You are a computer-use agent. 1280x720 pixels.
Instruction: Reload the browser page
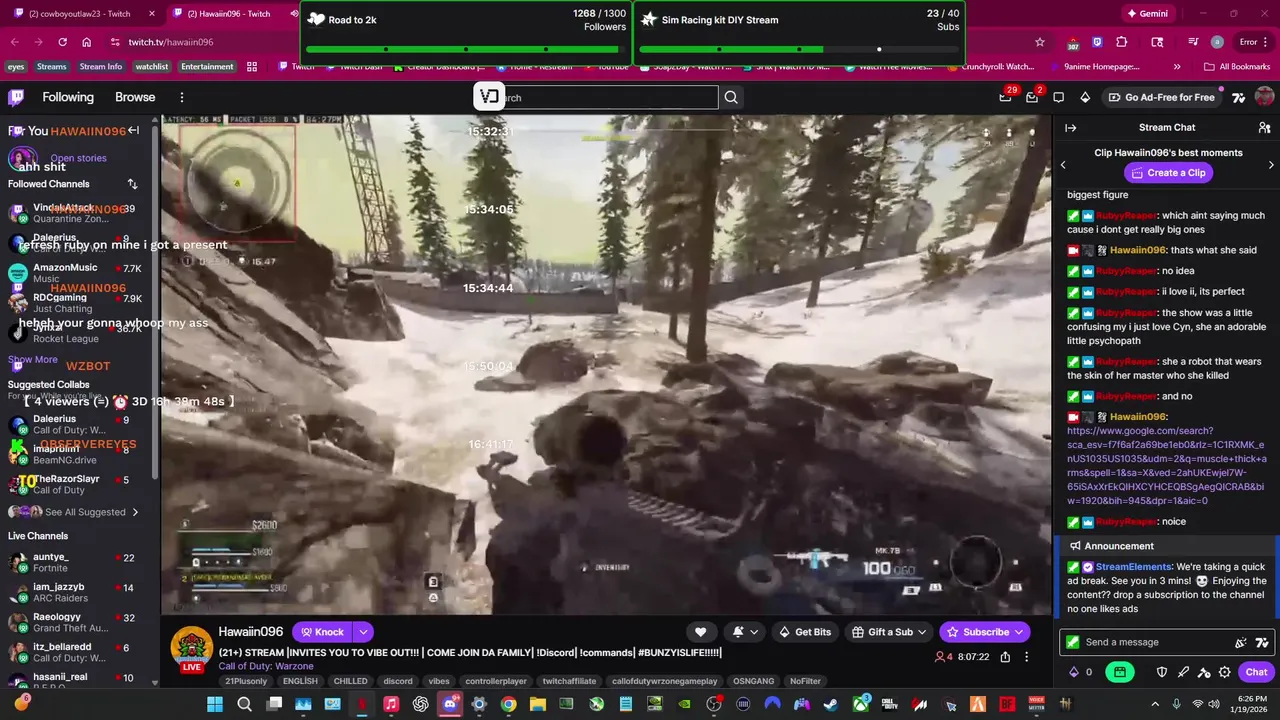(62, 42)
